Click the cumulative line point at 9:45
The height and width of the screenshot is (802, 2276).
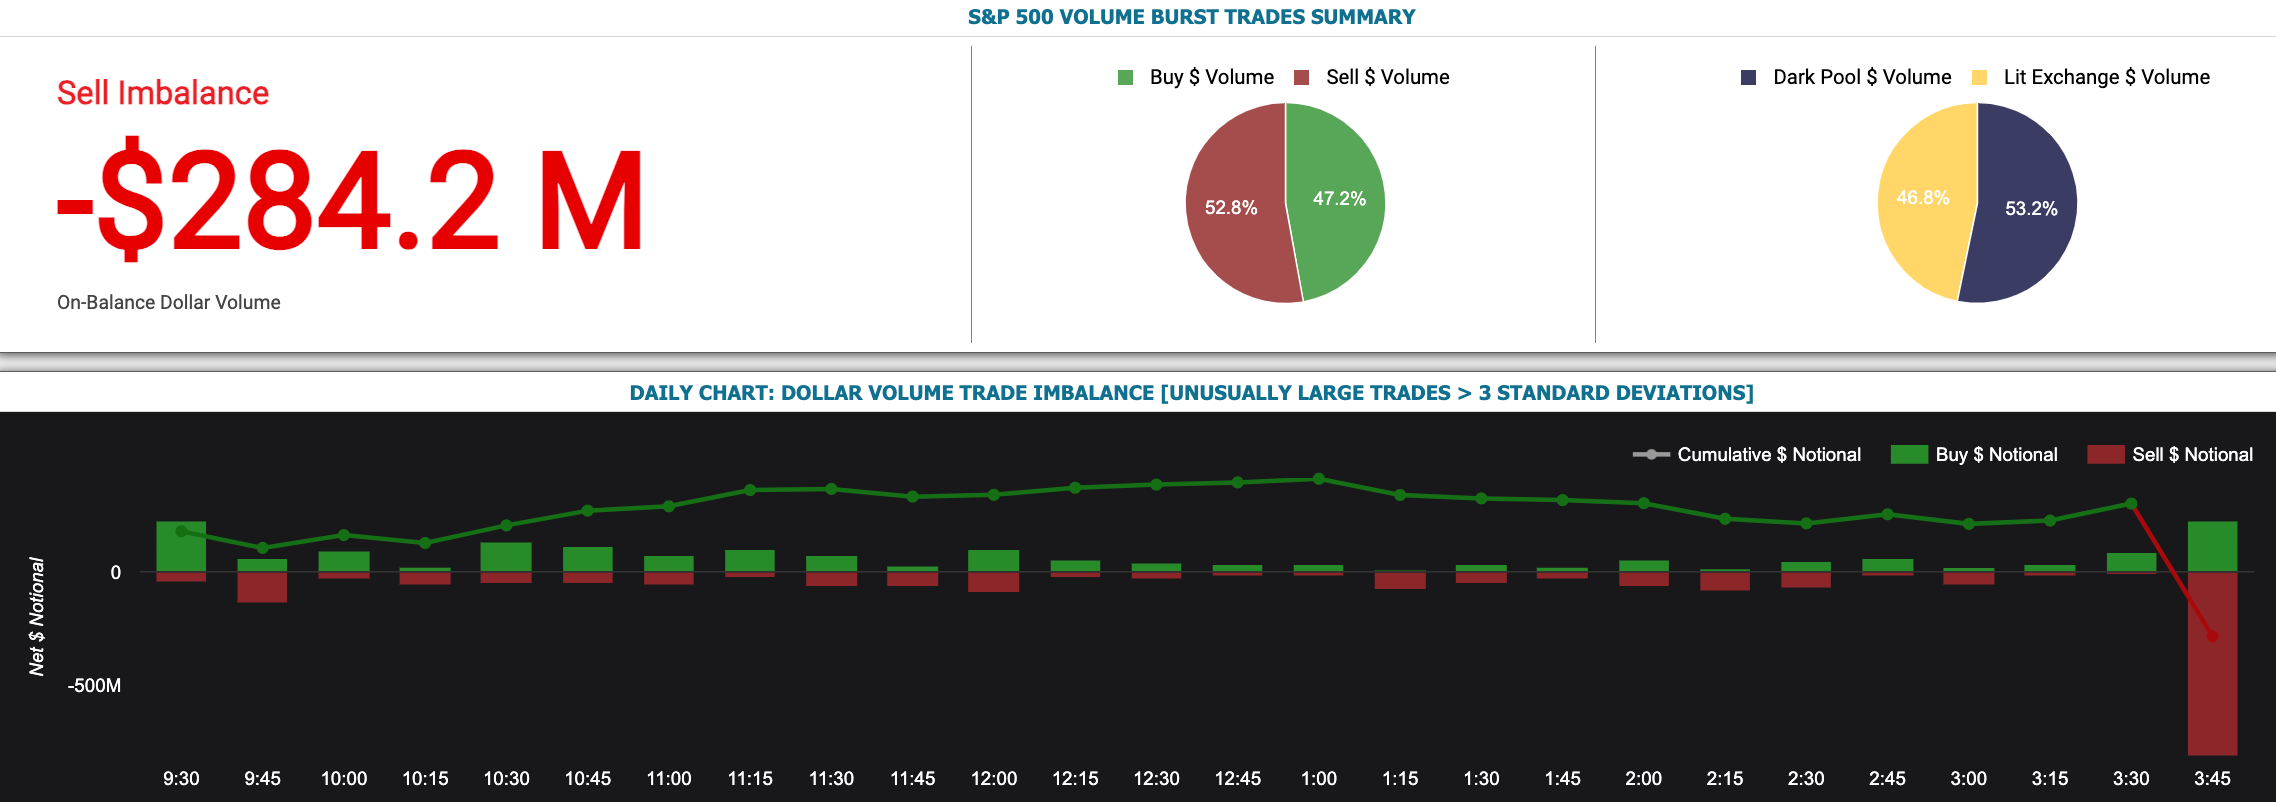pyautogui.click(x=263, y=548)
